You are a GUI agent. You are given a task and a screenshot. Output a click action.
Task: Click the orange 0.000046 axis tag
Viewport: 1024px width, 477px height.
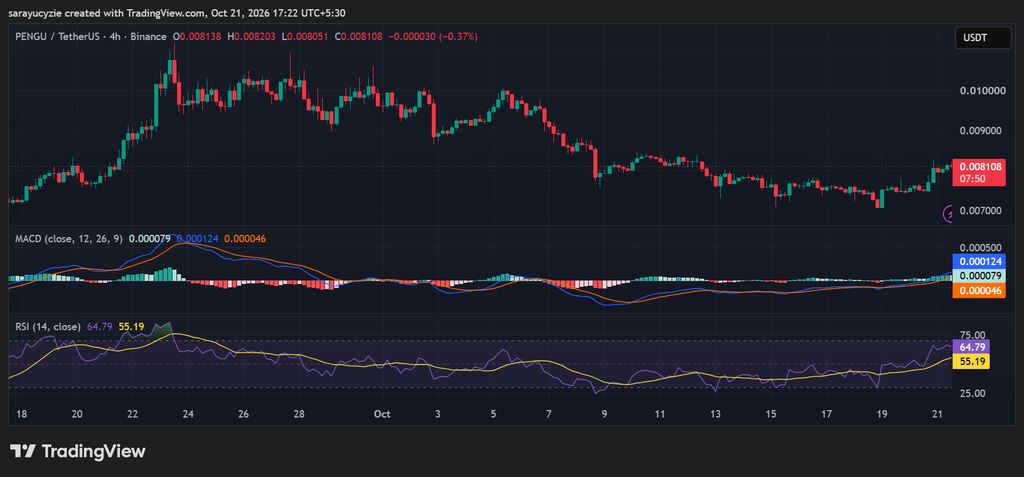pyautogui.click(x=978, y=291)
